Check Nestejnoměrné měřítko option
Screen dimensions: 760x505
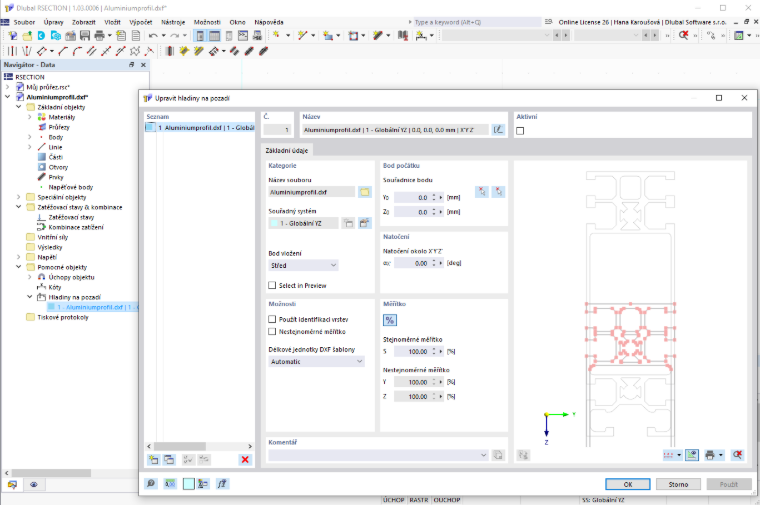[x=272, y=331]
